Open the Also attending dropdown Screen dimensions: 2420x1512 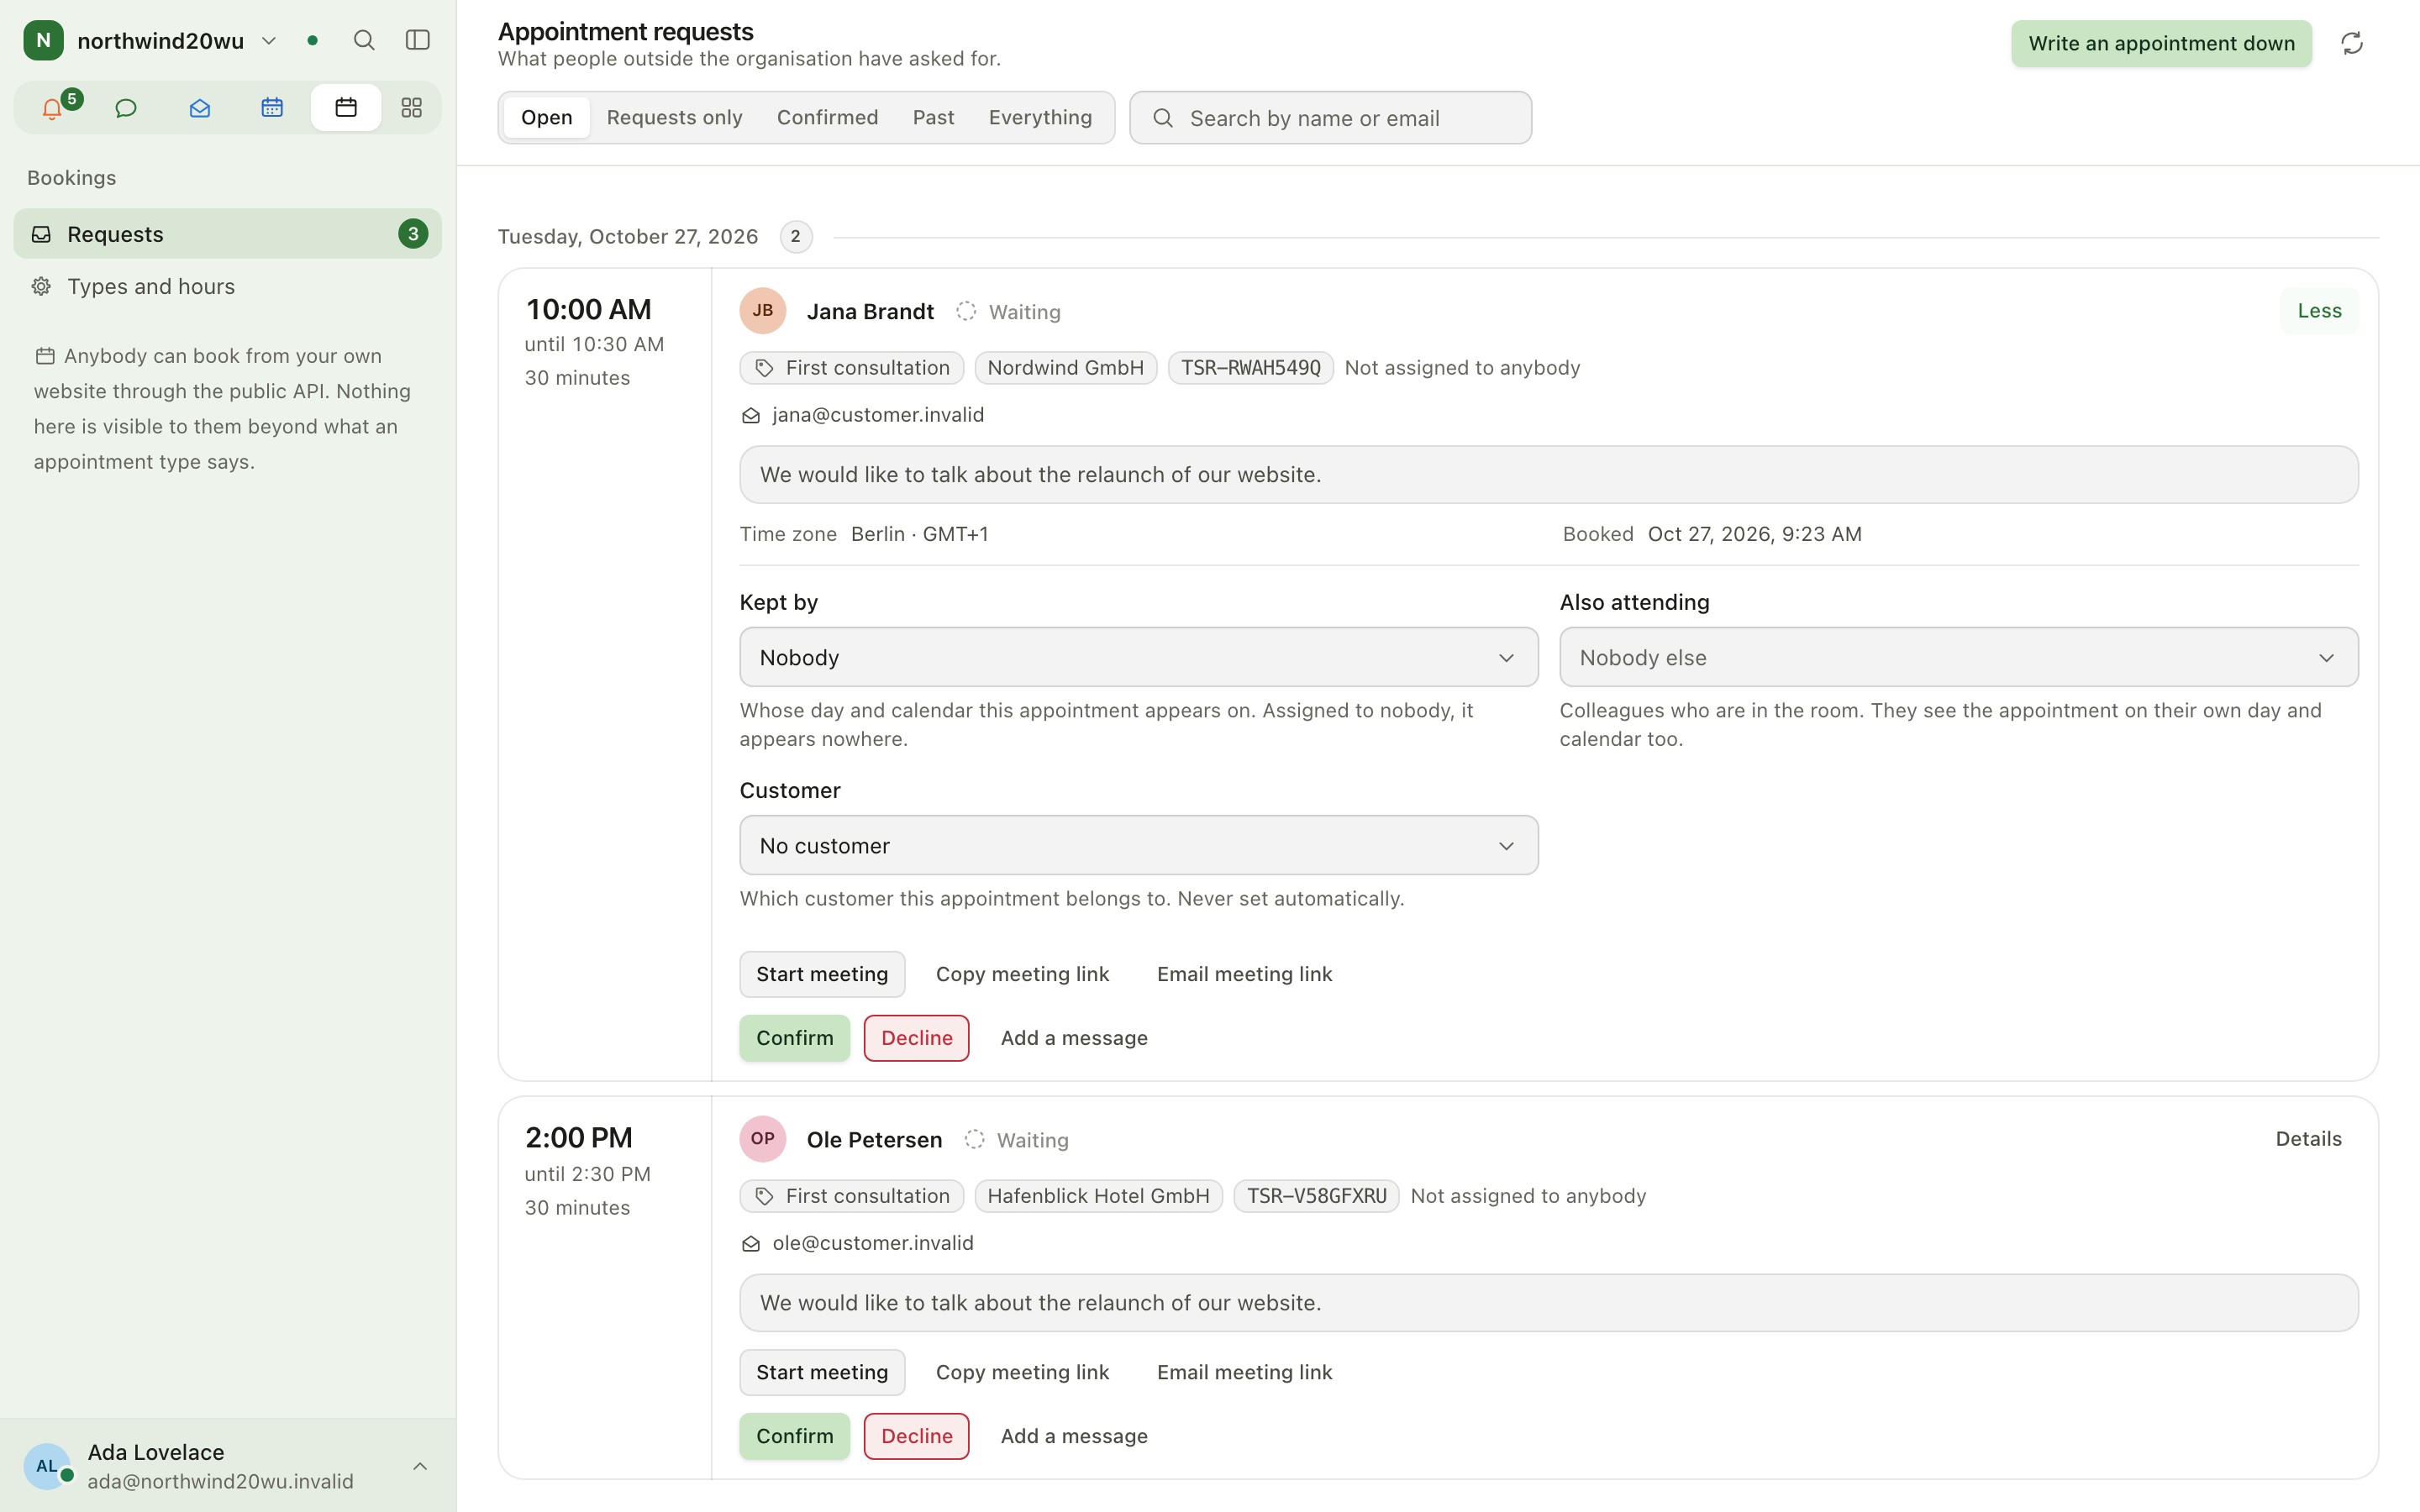click(x=1958, y=657)
